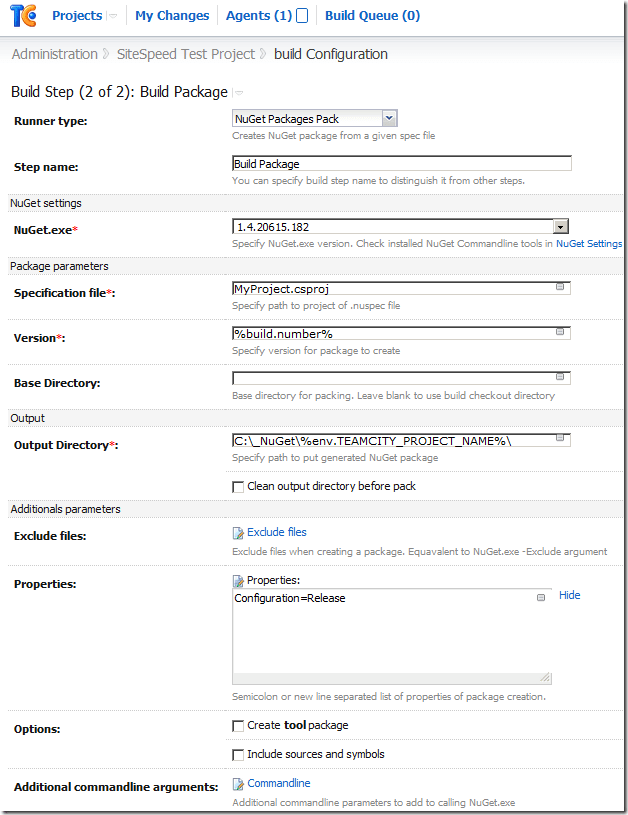Expand the Build Step title dropdown arrow
Image resolution: width=628 pixels, height=815 pixels.
pyautogui.click(x=239, y=93)
